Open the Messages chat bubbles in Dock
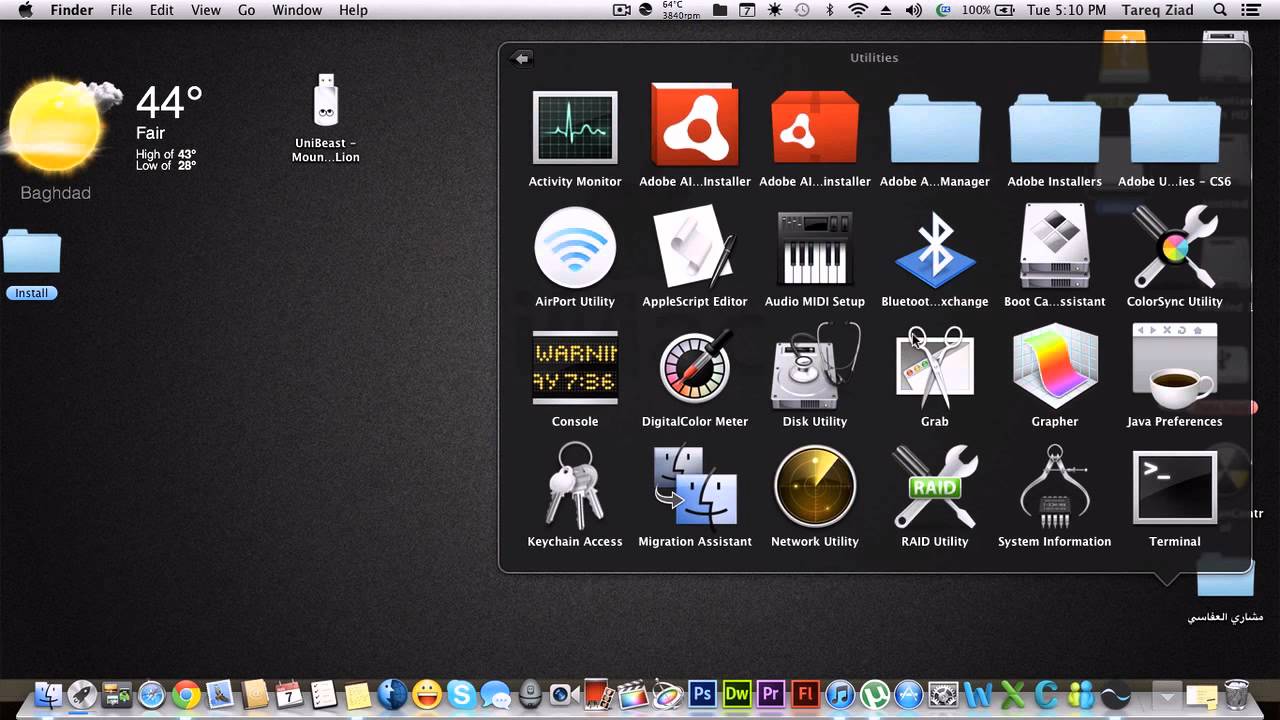This screenshot has width=1280, height=720. pos(495,694)
